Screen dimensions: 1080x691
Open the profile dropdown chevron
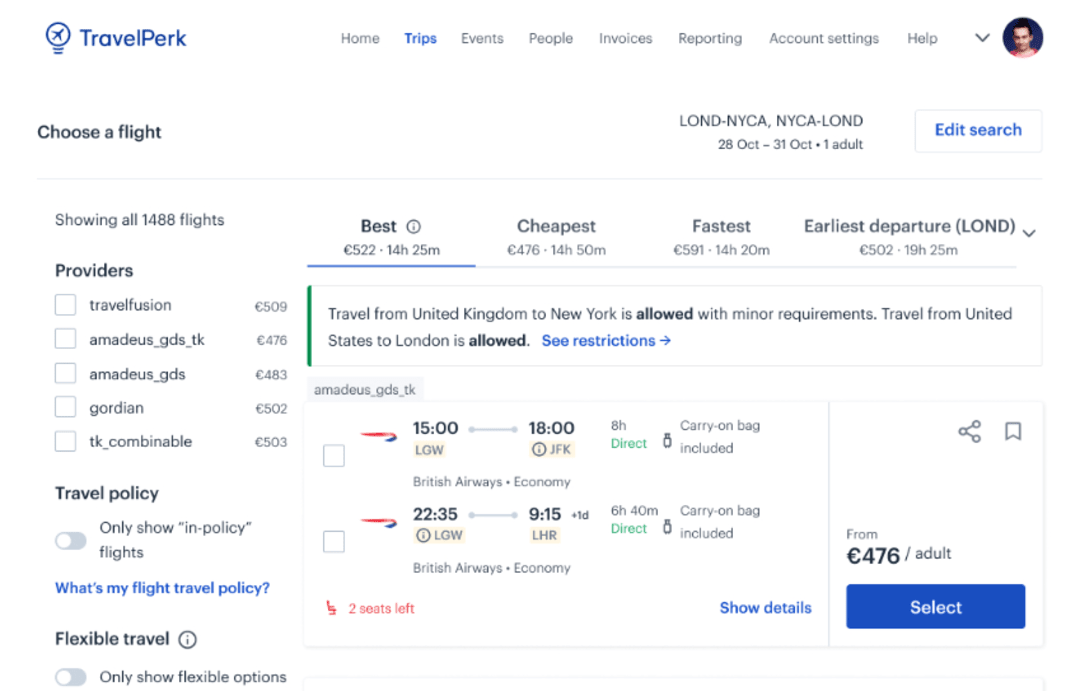pos(980,37)
